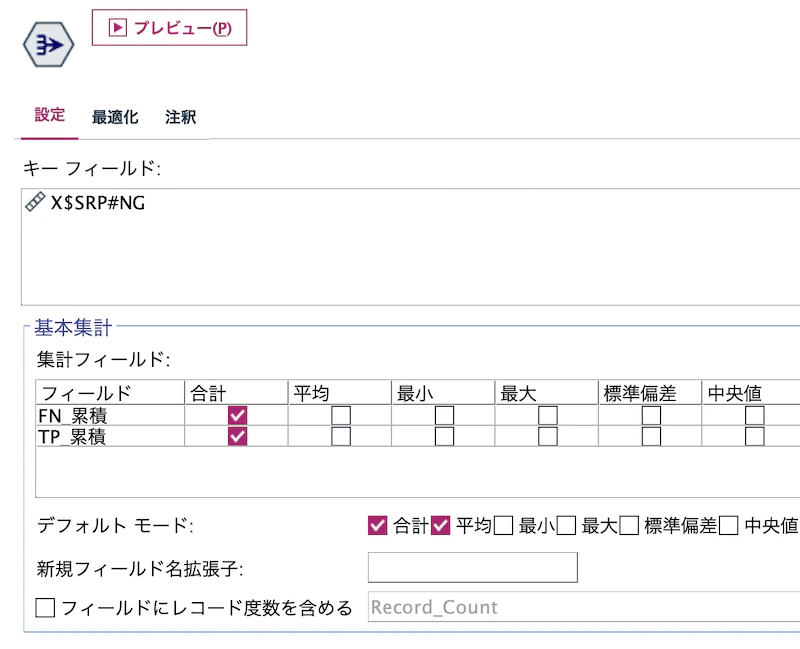Click the プレビュー(P) button
800x649 pixels.
pyautogui.click(x=168, y=27)
